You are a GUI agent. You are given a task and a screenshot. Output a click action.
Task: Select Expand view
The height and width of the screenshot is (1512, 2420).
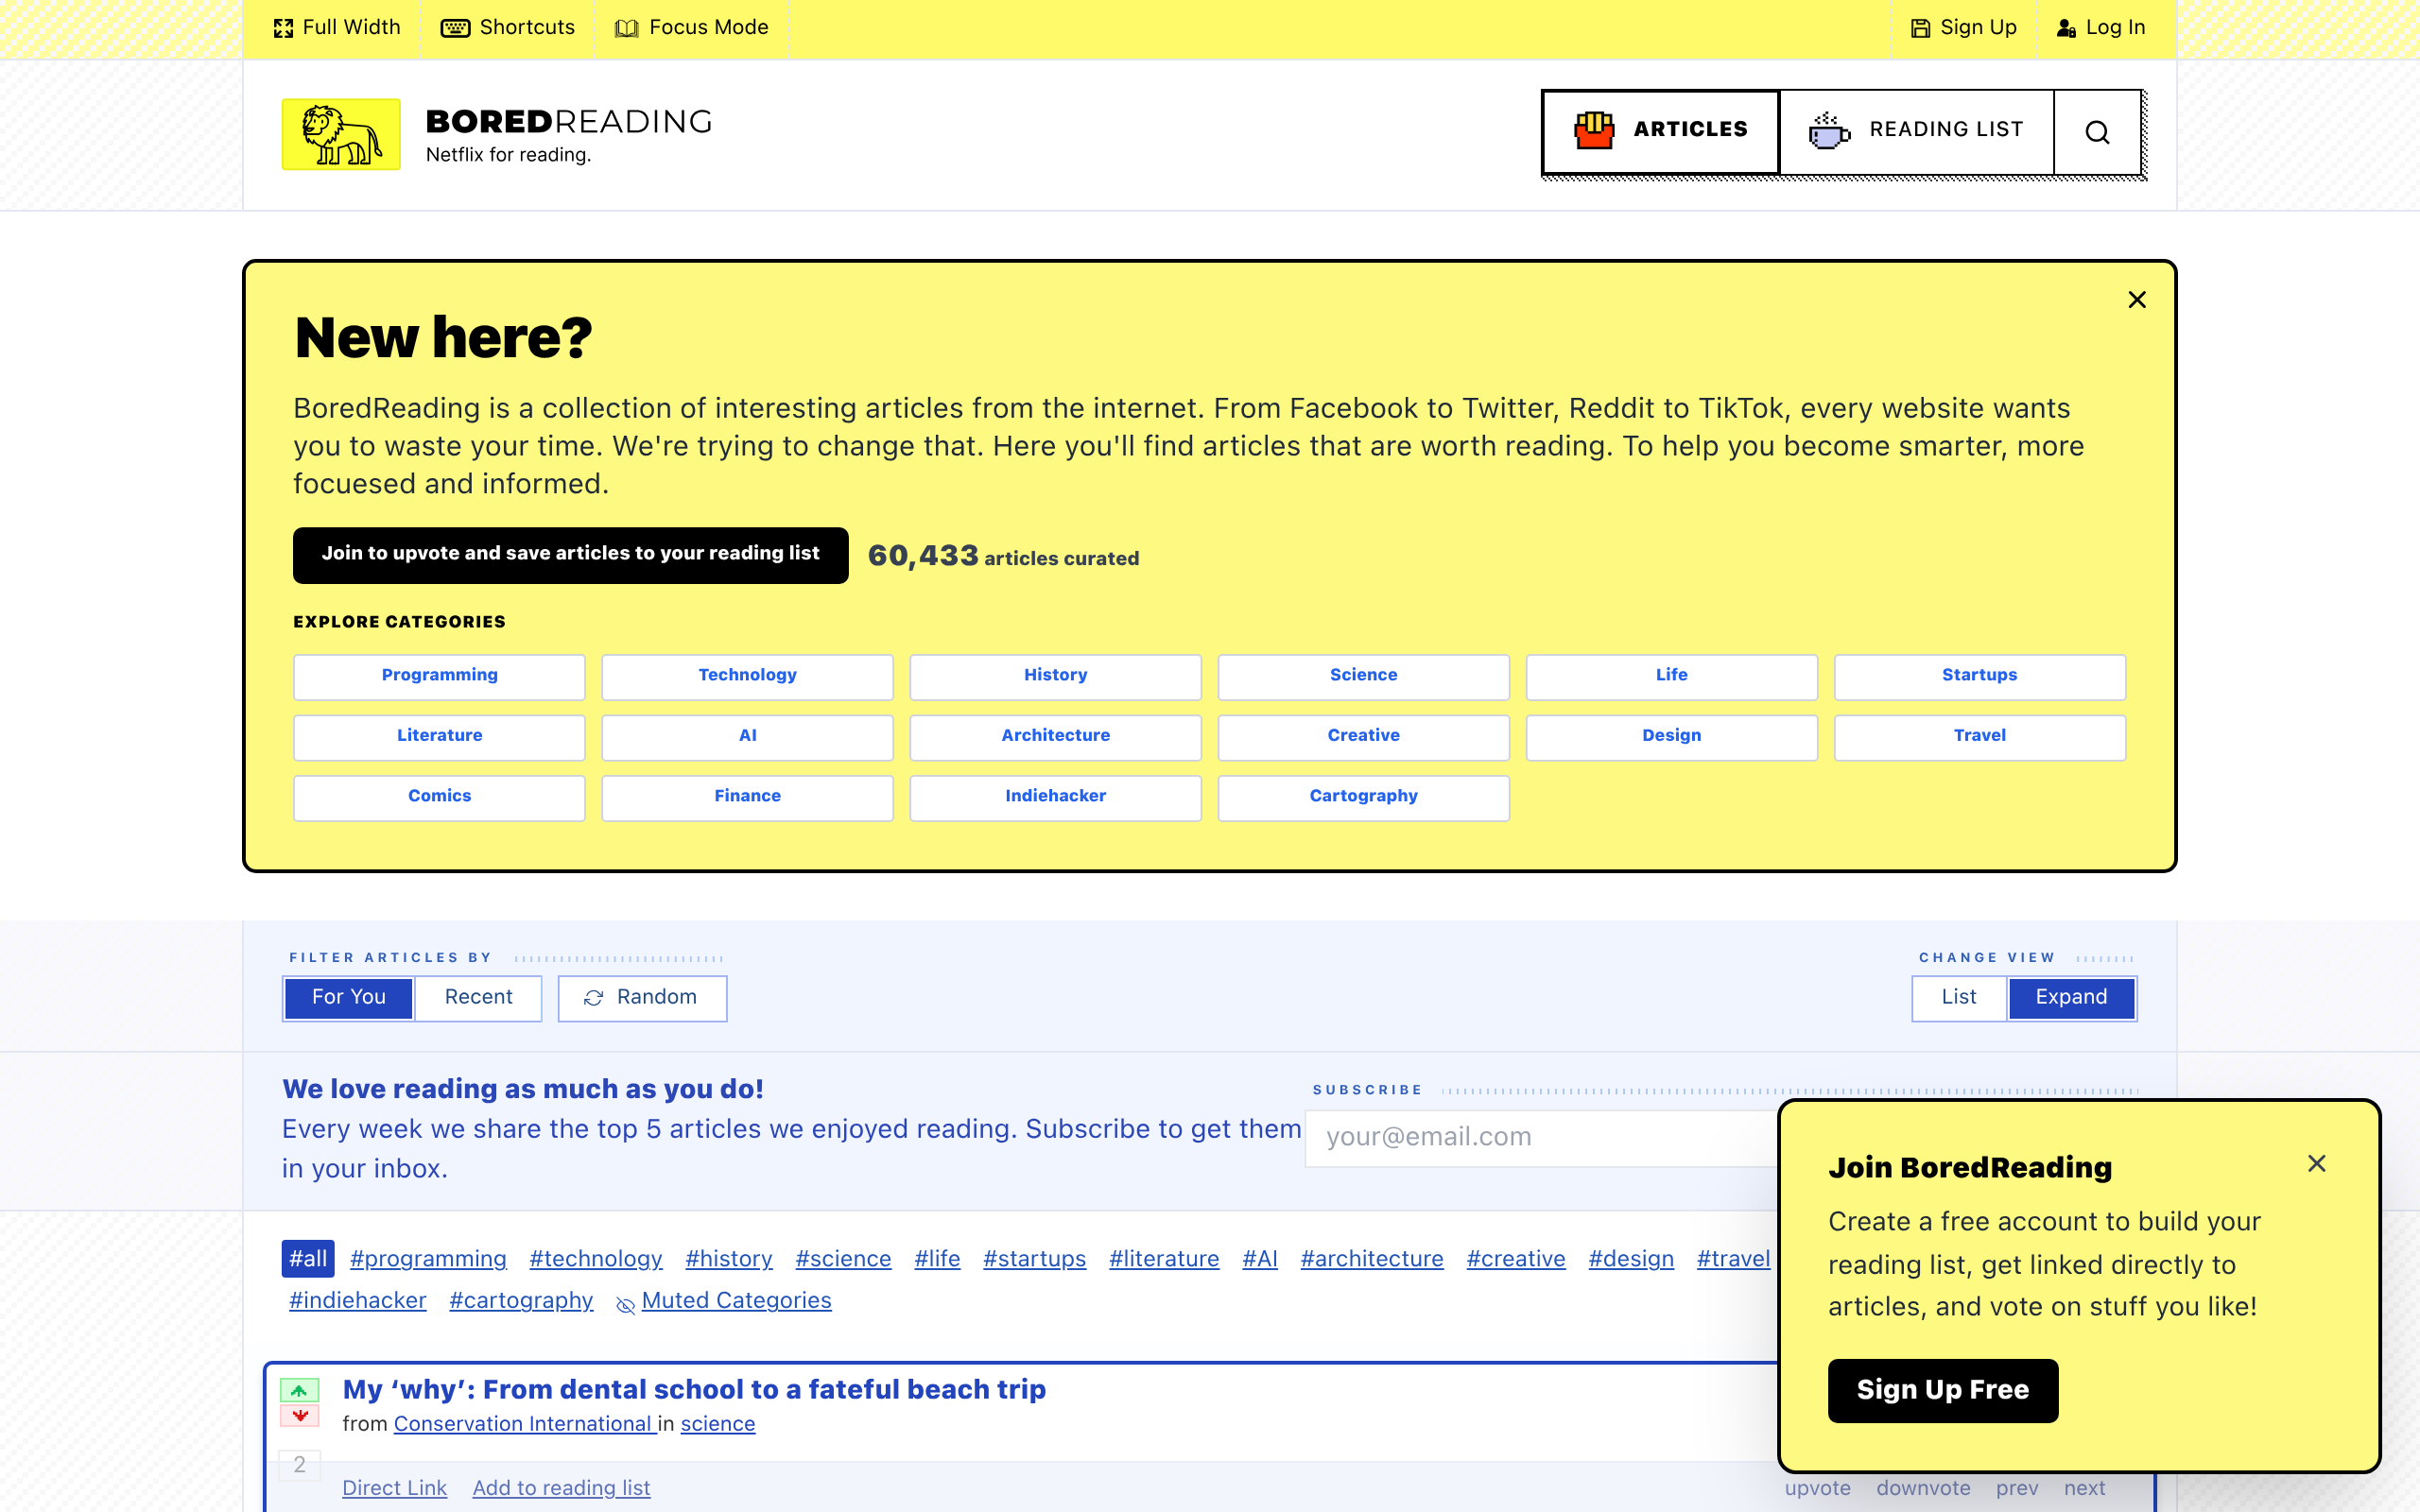click(2071, 997)
